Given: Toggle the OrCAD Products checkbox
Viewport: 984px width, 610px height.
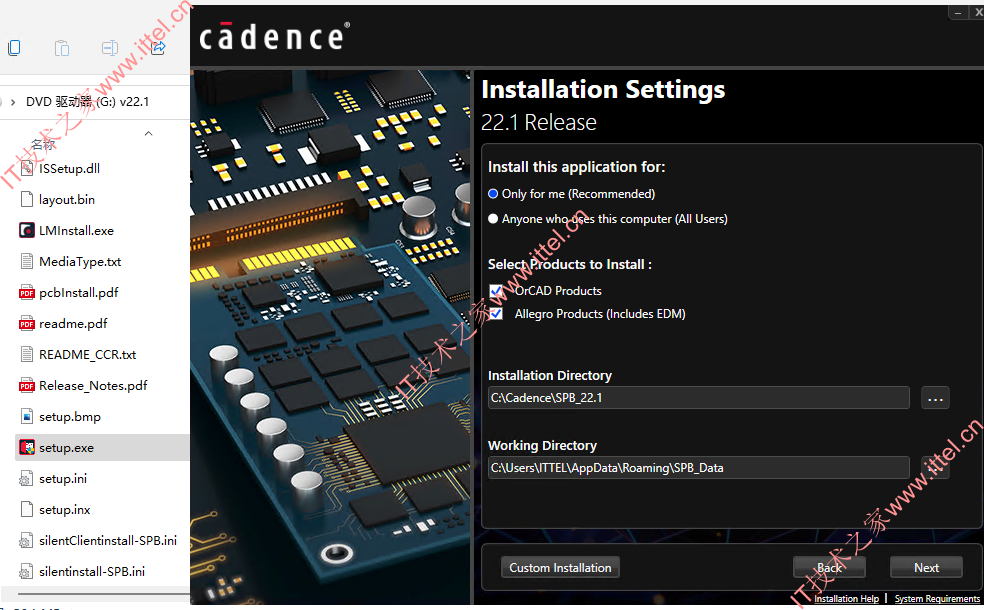Looking at the screenshot, I should (x=496, y=291).
